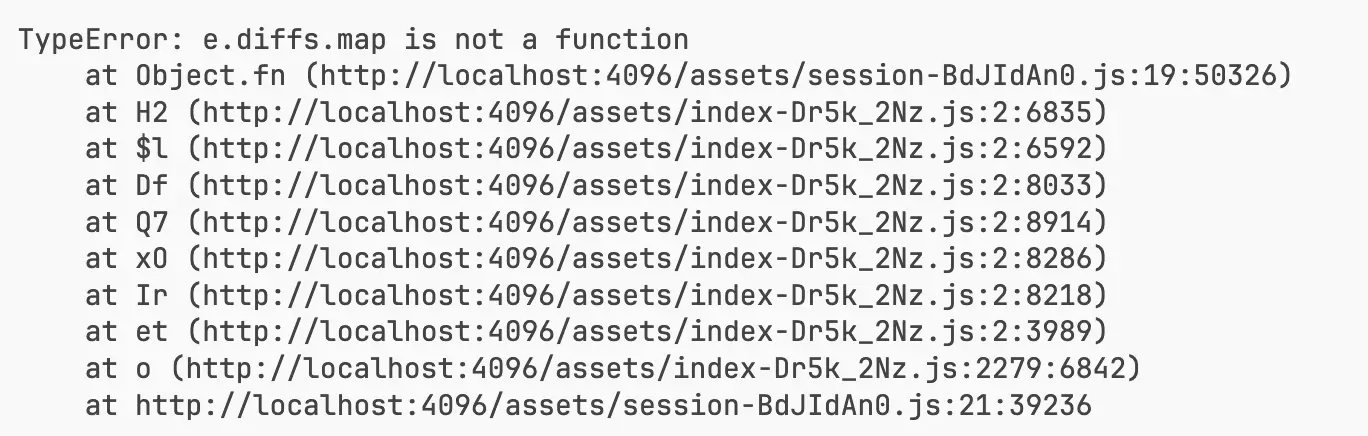The width and height of the screenshot is (1368, 436).
Task: Open the index-Dr5k_2Nz.js:2:6592 source link
Action: (x=647, y=149)
